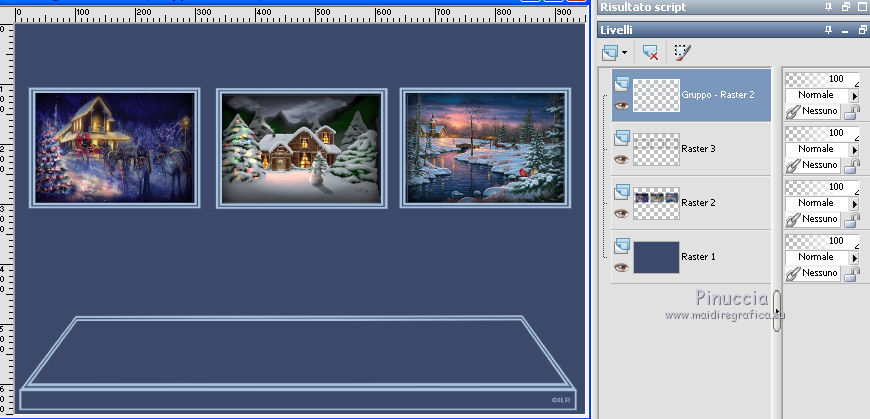870x419 pixels.
Task: Click the horizontal ruler at the top
Action: click(x=300, y=15)
